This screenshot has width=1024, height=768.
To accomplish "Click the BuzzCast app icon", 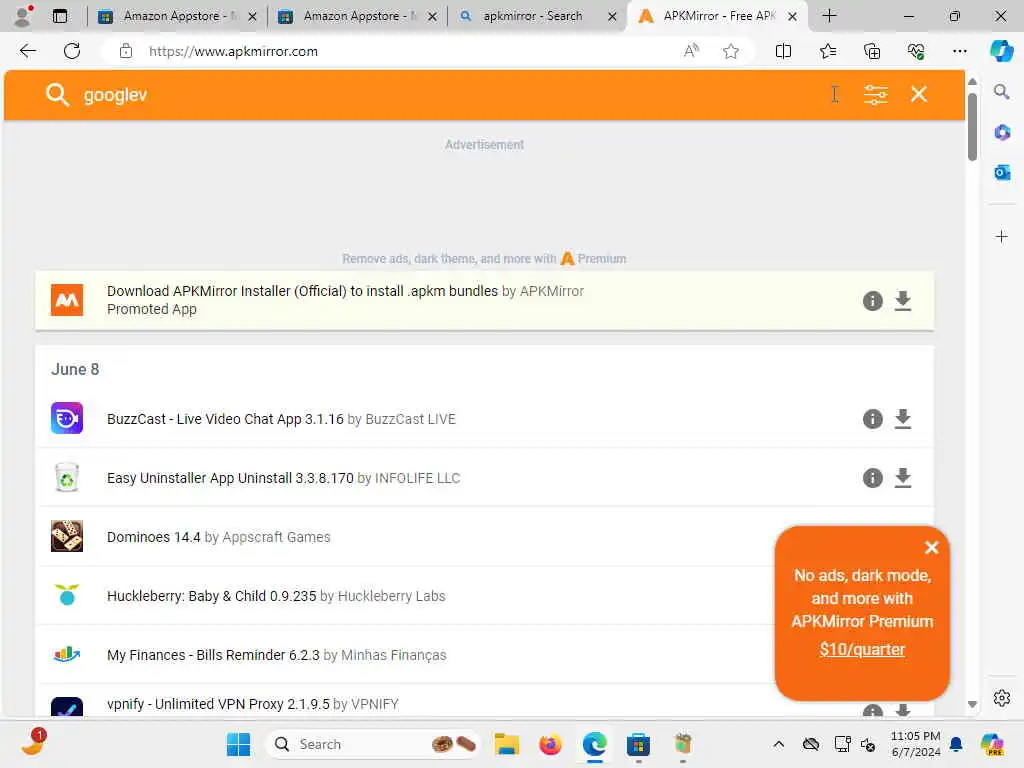I will pos(67,418).
